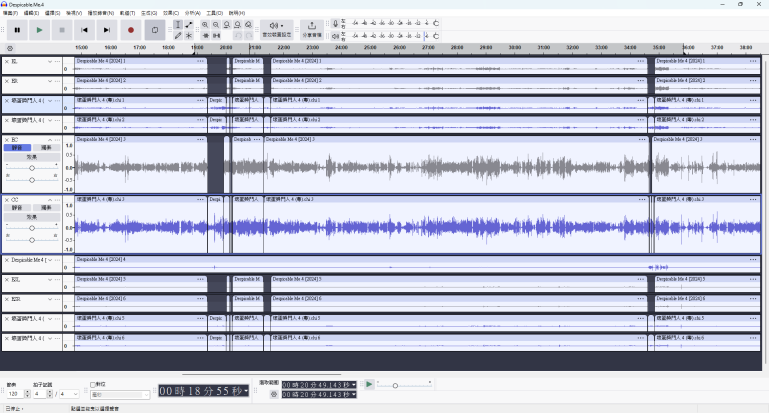Screen dimensions: 769x413
Task: Click Silence audio selection icon
Action: pos(216,35)
